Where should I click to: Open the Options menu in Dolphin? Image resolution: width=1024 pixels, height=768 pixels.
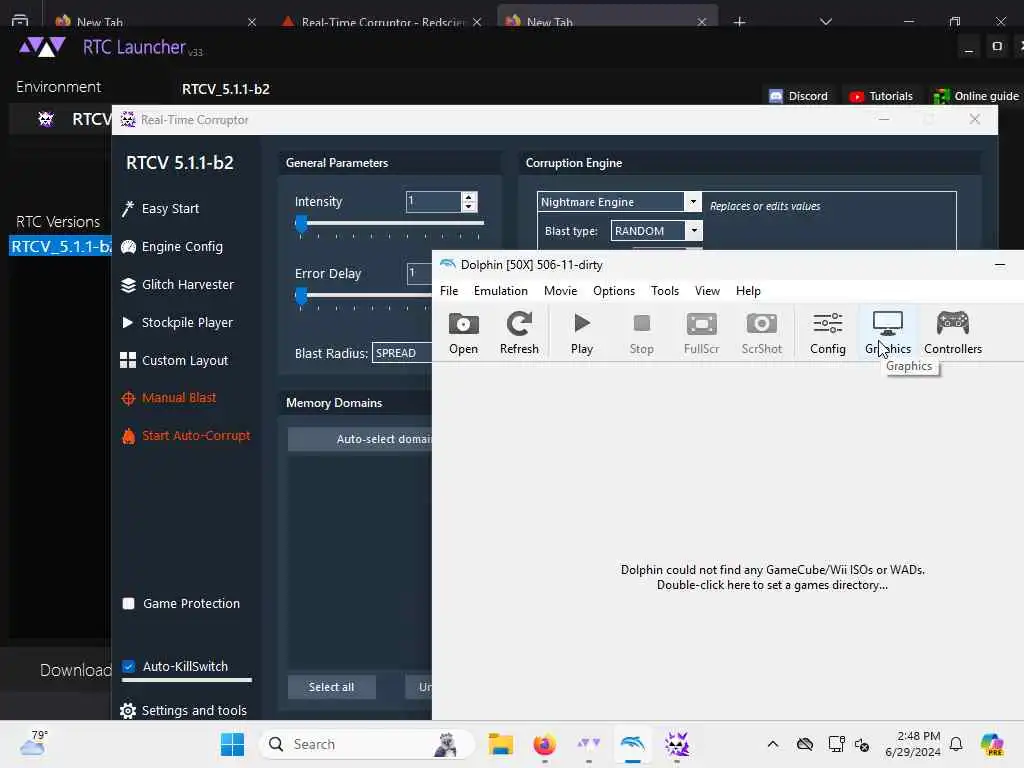613,291
